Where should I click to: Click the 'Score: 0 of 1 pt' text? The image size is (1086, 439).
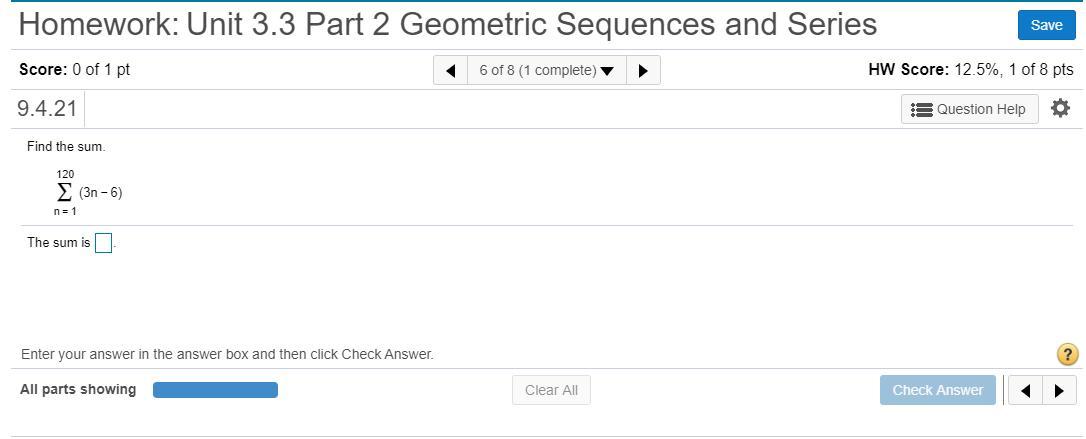coord(75,69)
